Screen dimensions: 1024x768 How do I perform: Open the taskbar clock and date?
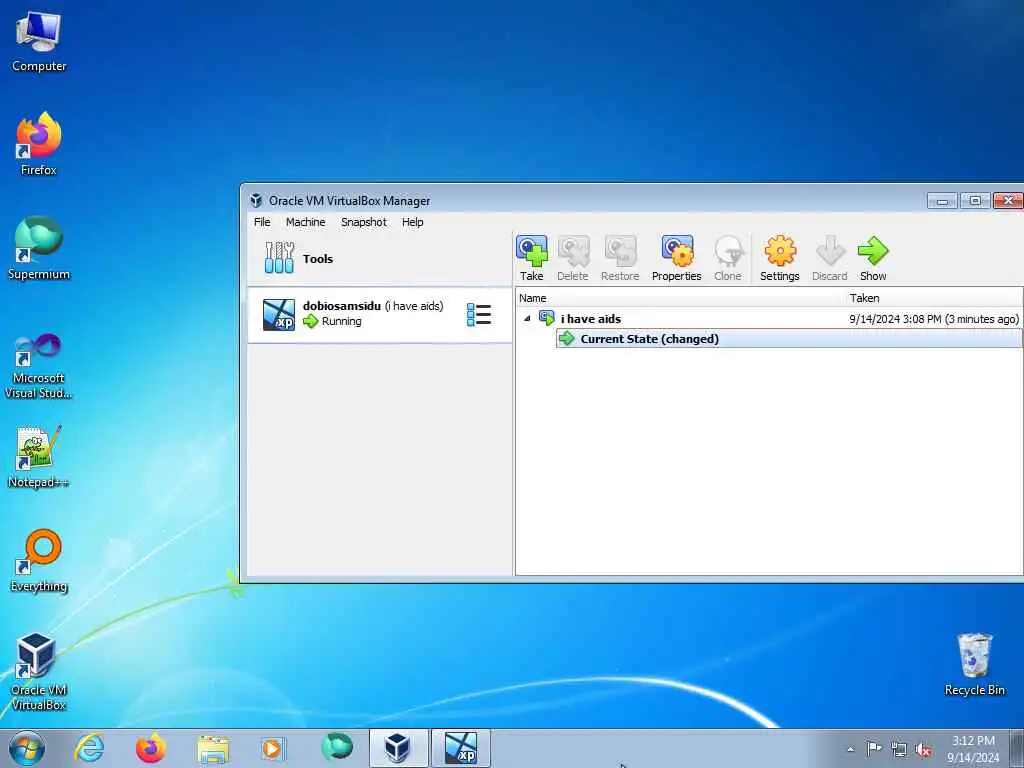click(x=973, y=749)
